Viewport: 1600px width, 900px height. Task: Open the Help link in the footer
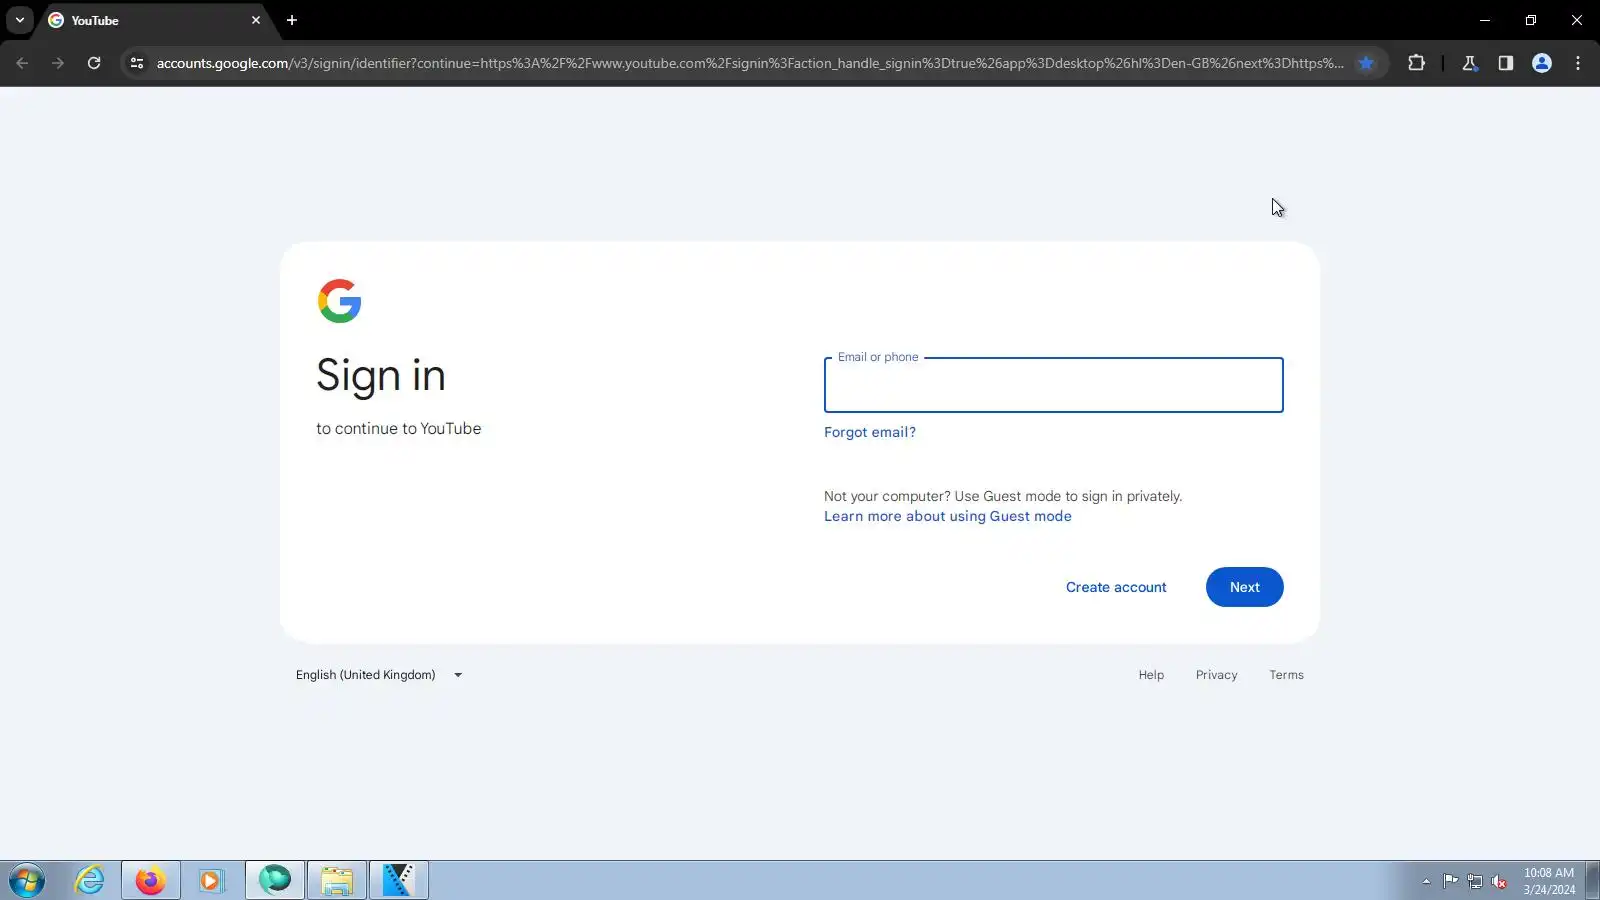1151,675
